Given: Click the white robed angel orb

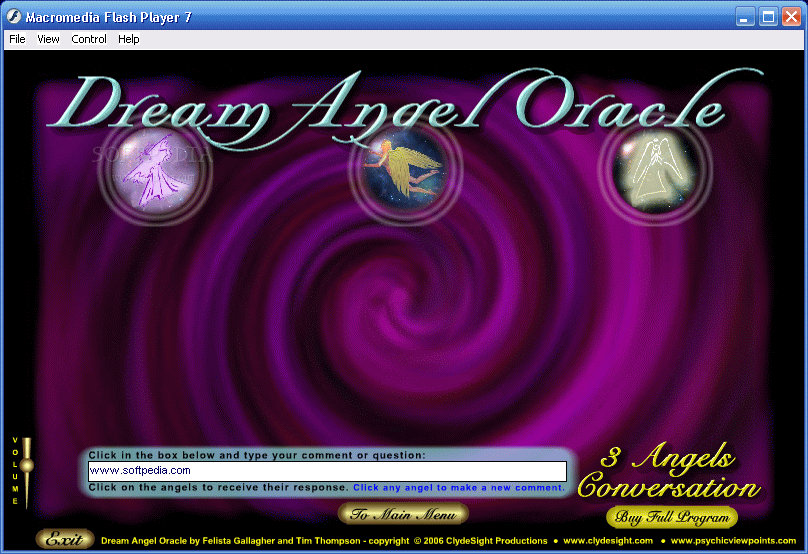Looking at the screenshot, I should 655,171.
